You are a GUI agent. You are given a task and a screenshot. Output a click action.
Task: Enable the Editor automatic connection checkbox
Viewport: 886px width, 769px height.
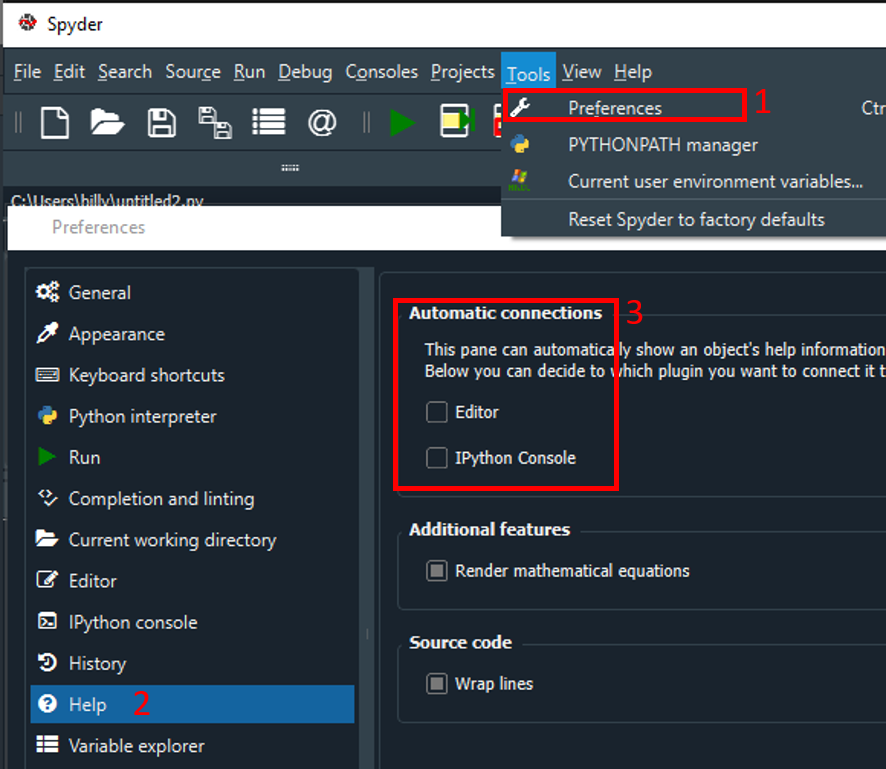(x=437, y=412)
